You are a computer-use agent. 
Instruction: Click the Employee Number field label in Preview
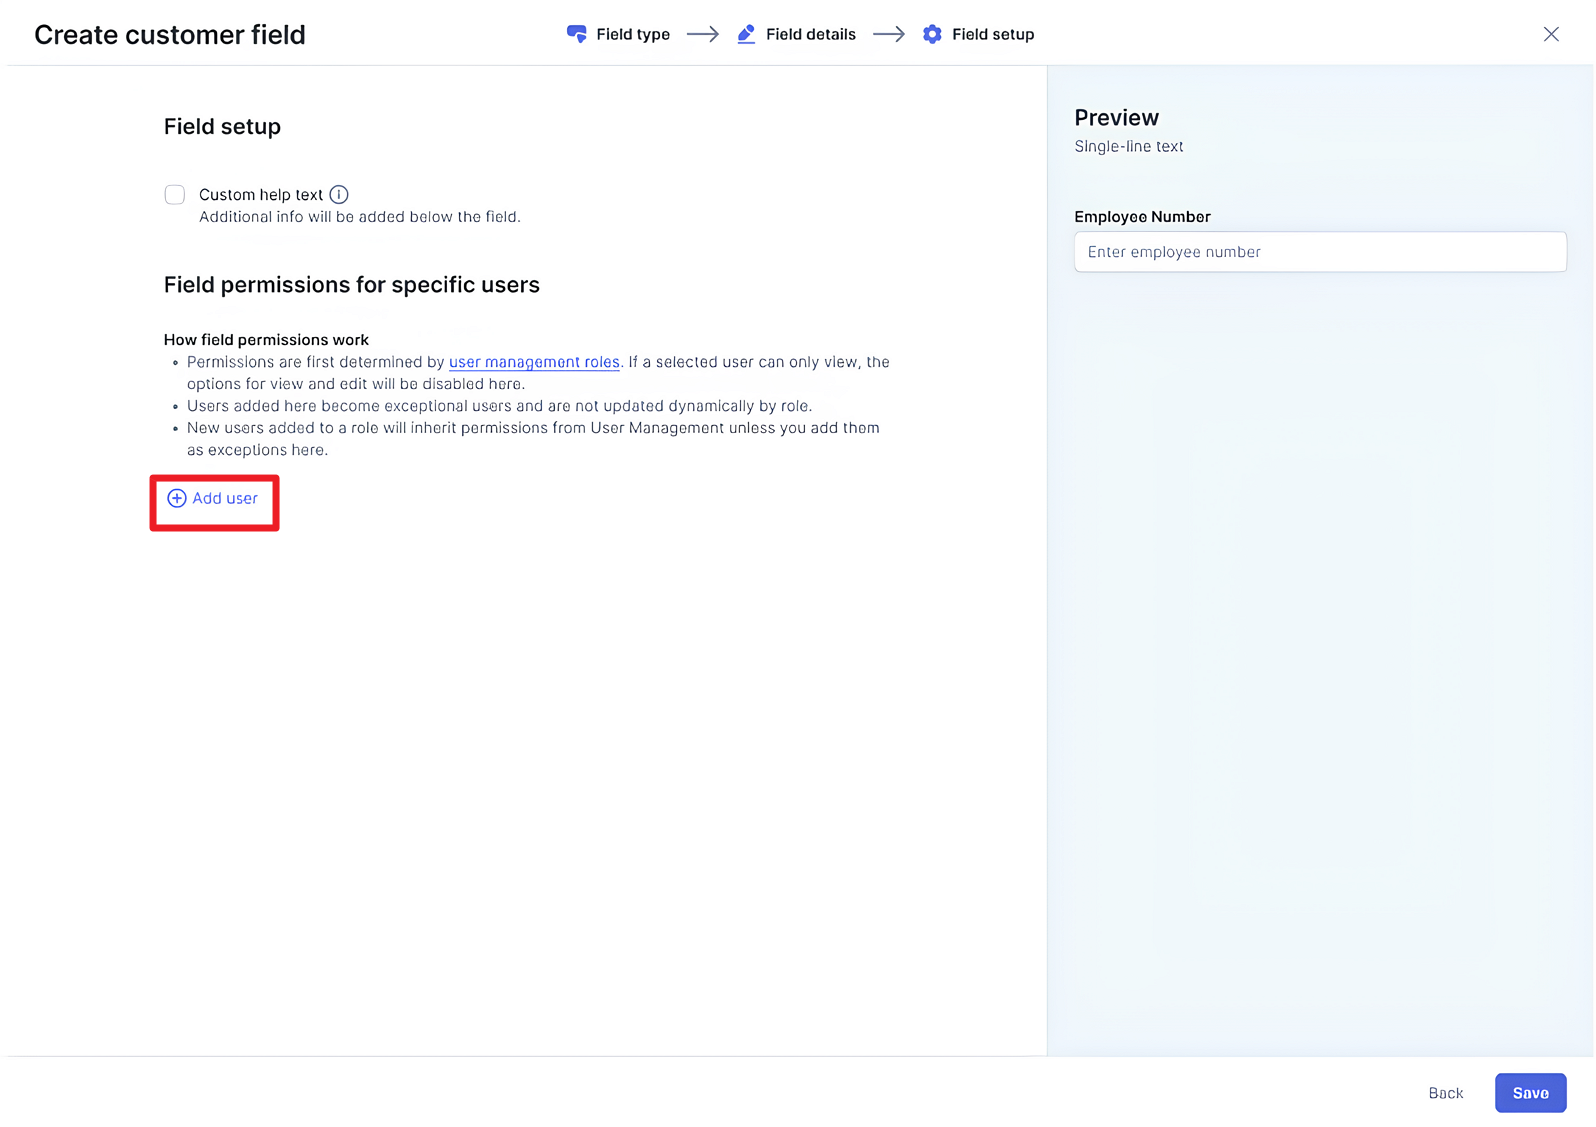pos(1142,217)
